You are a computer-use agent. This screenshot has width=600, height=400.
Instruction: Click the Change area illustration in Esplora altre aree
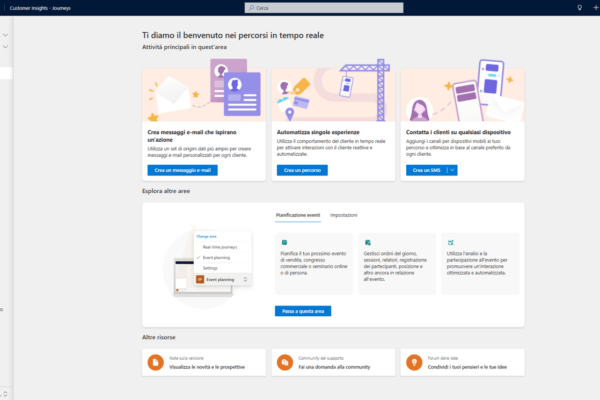[207, 265]
